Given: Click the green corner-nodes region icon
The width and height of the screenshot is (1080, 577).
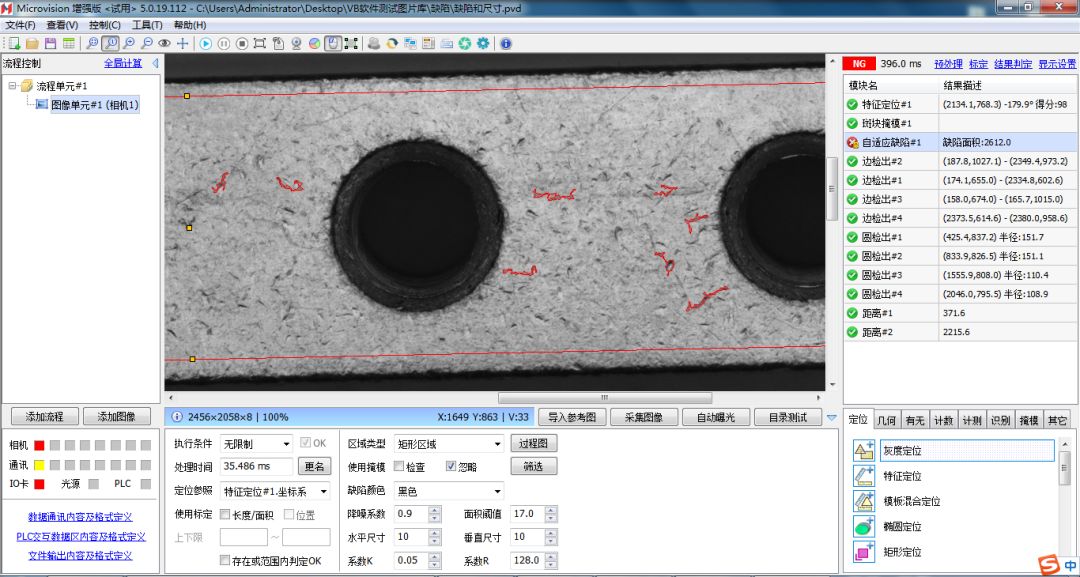Looking at the screenshot, I should (x=351, y=43).
